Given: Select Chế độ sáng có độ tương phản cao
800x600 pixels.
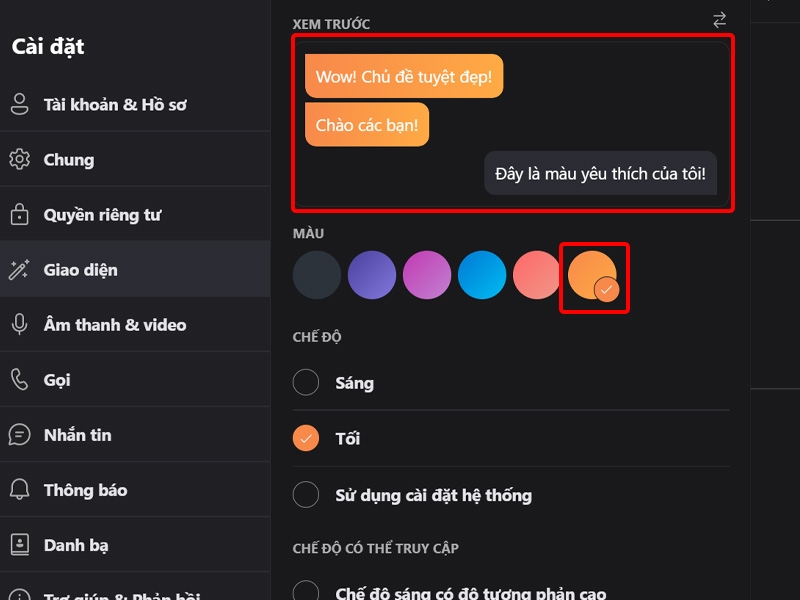Looking at the screenshot, I should [306, 592].
